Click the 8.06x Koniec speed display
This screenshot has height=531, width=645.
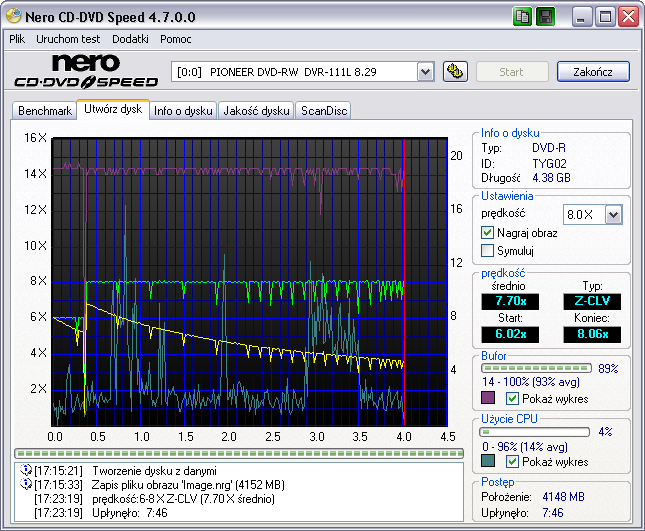[x=592, y=334]
